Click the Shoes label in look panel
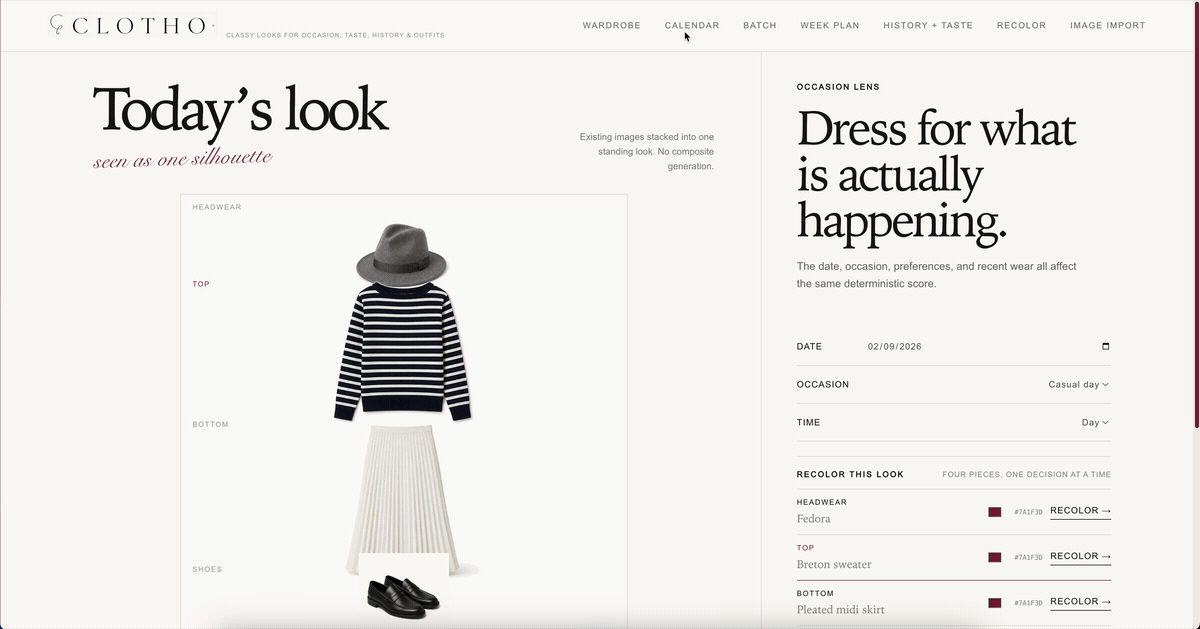The width and height of the screenshot is (1200, 629). click(207, 569)
